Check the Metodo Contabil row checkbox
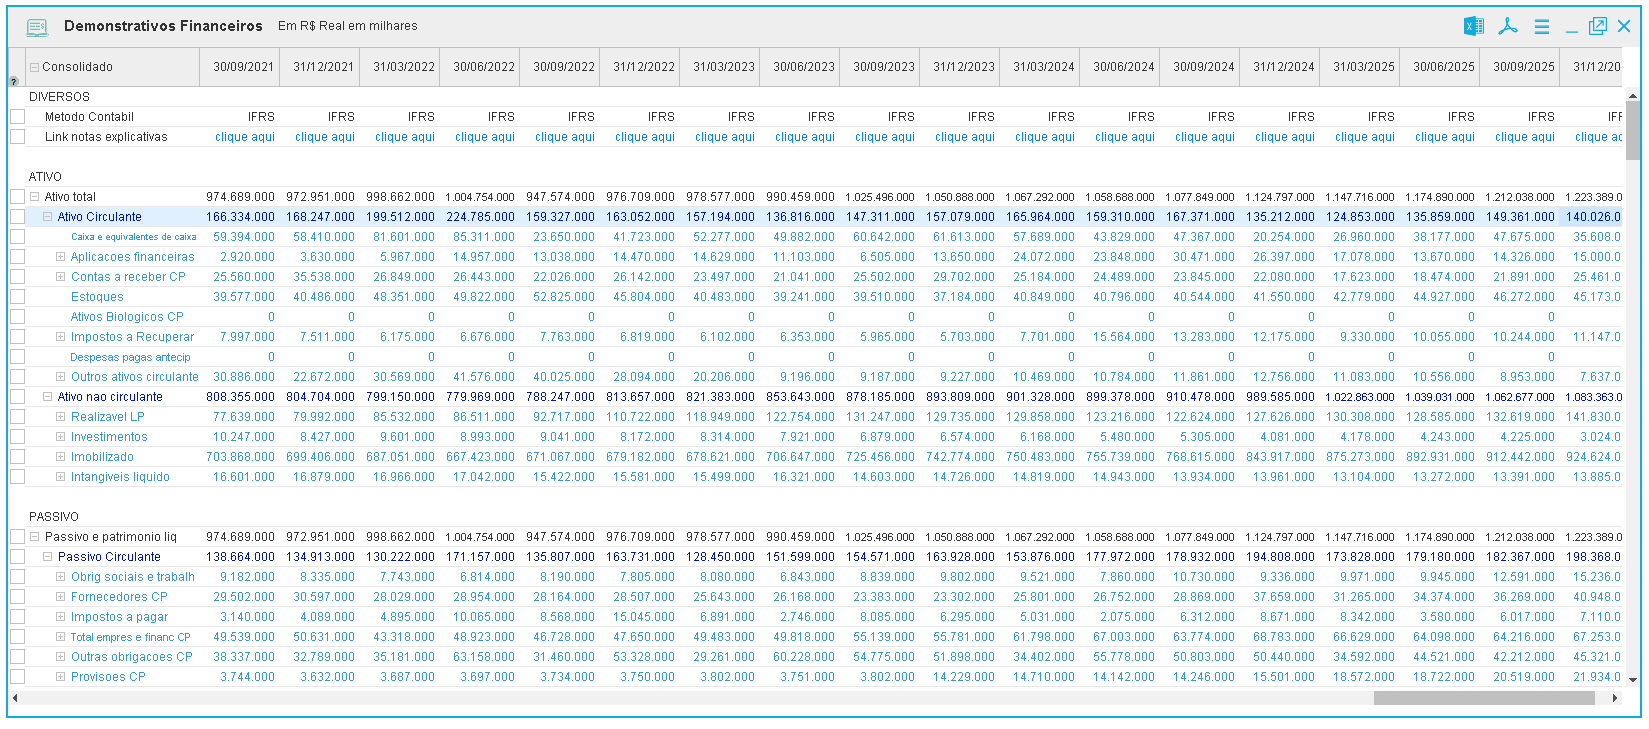Screen dimensions: 1649x729 pyautogui.click(x=17, y=117)
